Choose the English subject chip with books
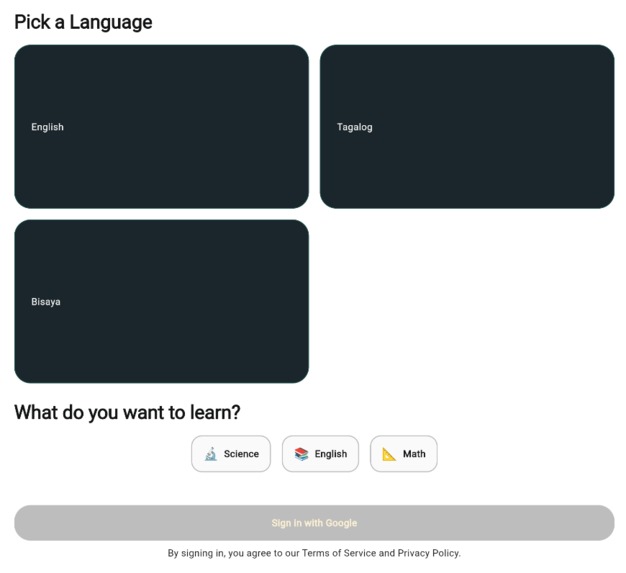 [x=320, y=454]
